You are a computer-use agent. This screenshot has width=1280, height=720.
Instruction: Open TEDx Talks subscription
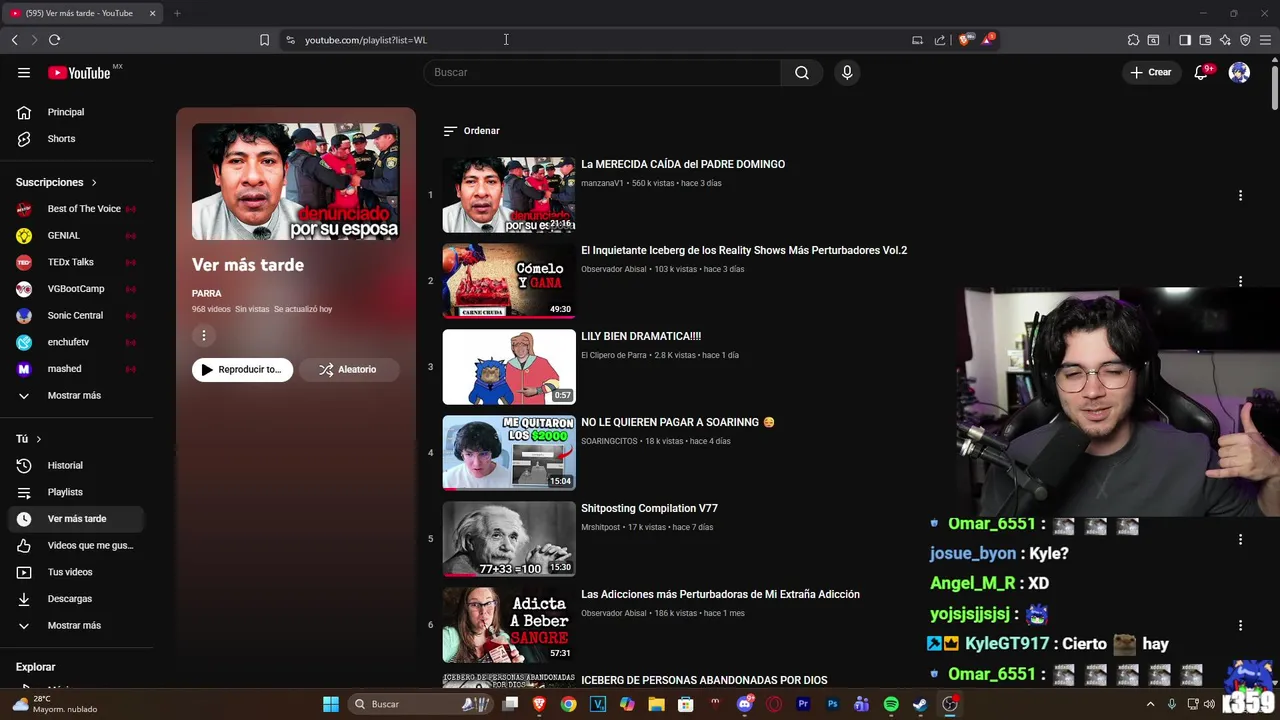(x=76, y=262)
